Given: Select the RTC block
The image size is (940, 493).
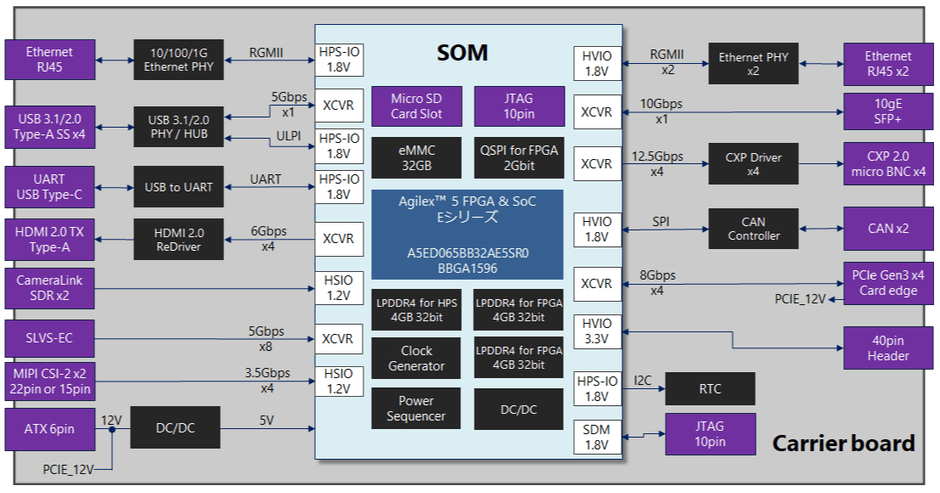Looking at the screenshot, I should (710, 389).
